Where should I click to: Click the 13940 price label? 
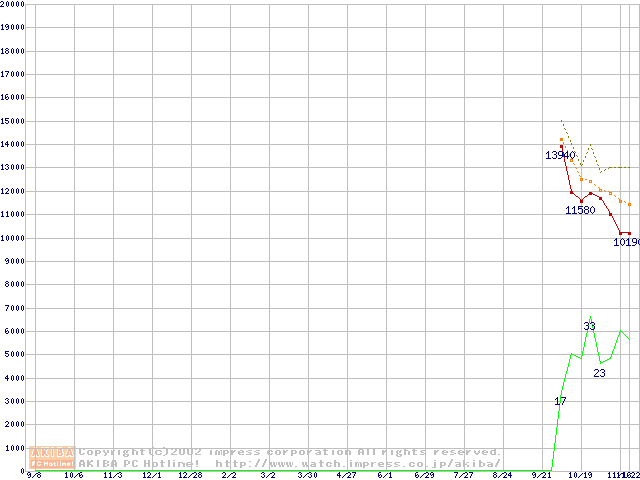point(560,155)
